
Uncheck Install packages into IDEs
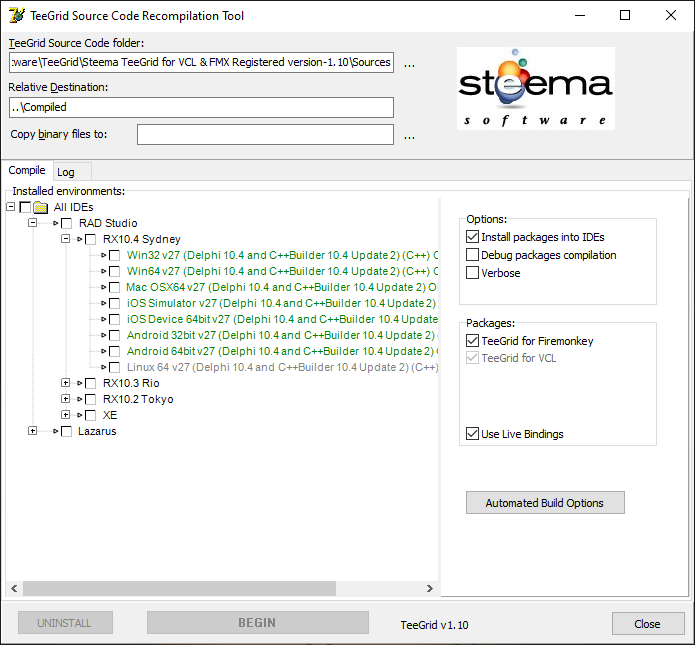(x=472, y=237)
